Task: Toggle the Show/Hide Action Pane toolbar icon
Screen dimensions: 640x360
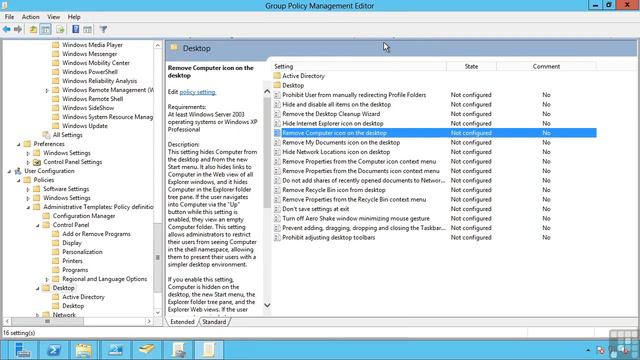Action: (87, 29)
